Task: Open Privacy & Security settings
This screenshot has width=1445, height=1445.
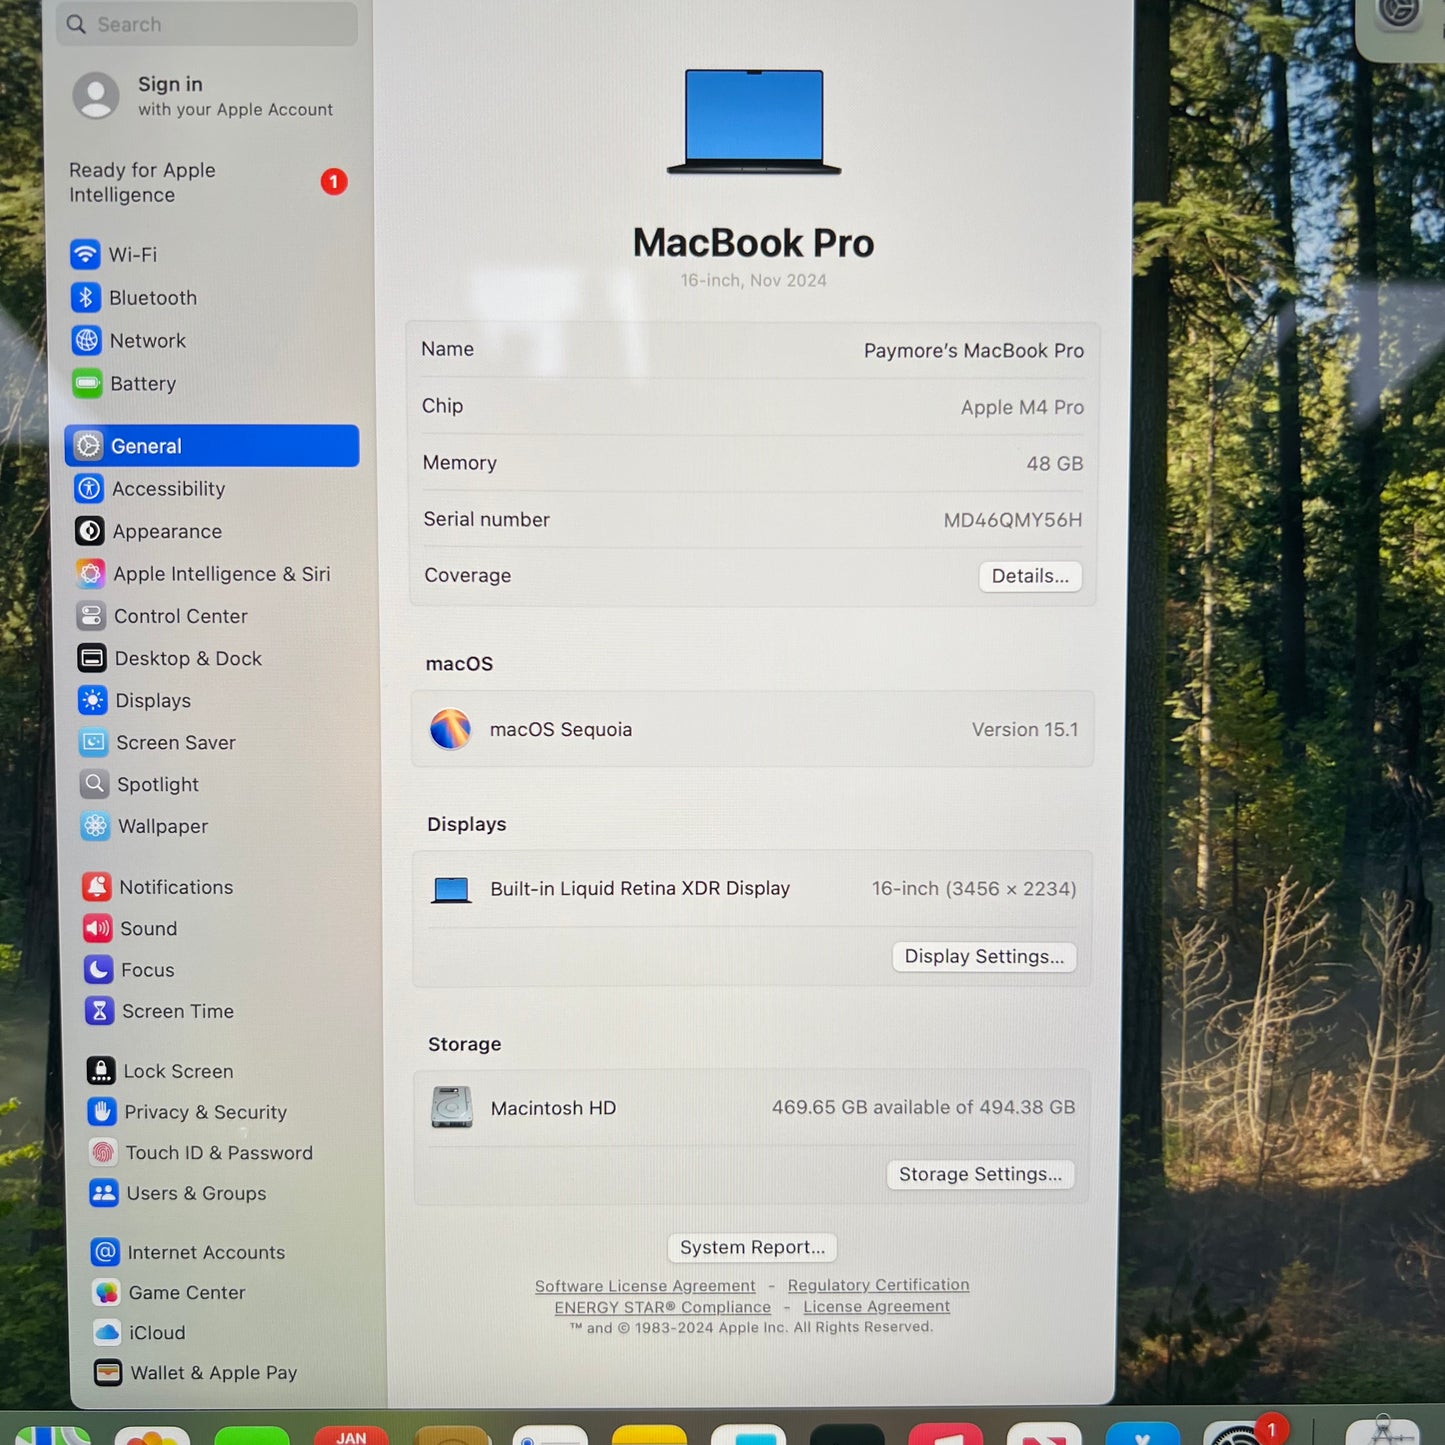Action: click(x=205, y=1112)
